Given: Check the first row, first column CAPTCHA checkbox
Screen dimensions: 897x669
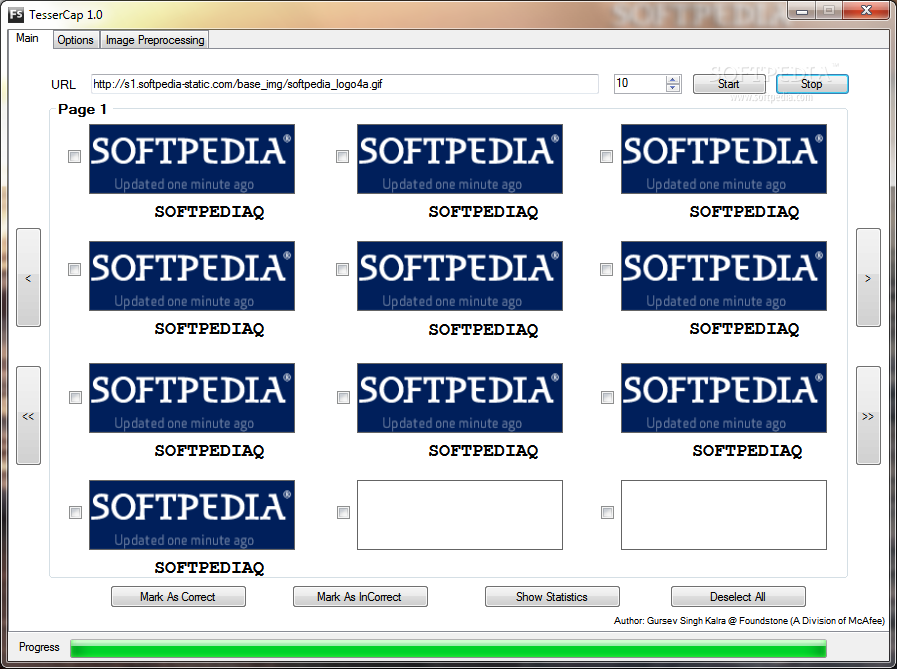Looking at the screenshot, I should 74,156.
